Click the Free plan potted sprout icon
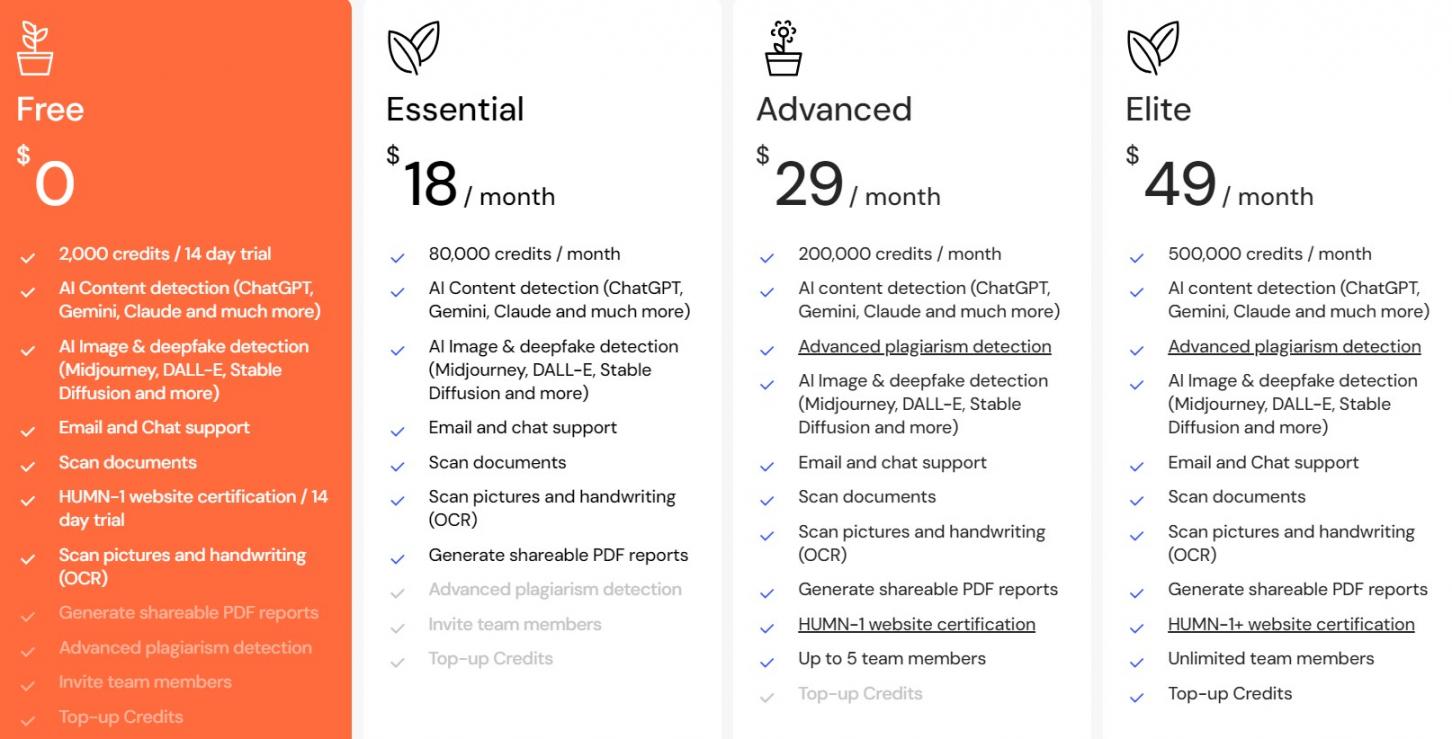 tap(35, 48)
